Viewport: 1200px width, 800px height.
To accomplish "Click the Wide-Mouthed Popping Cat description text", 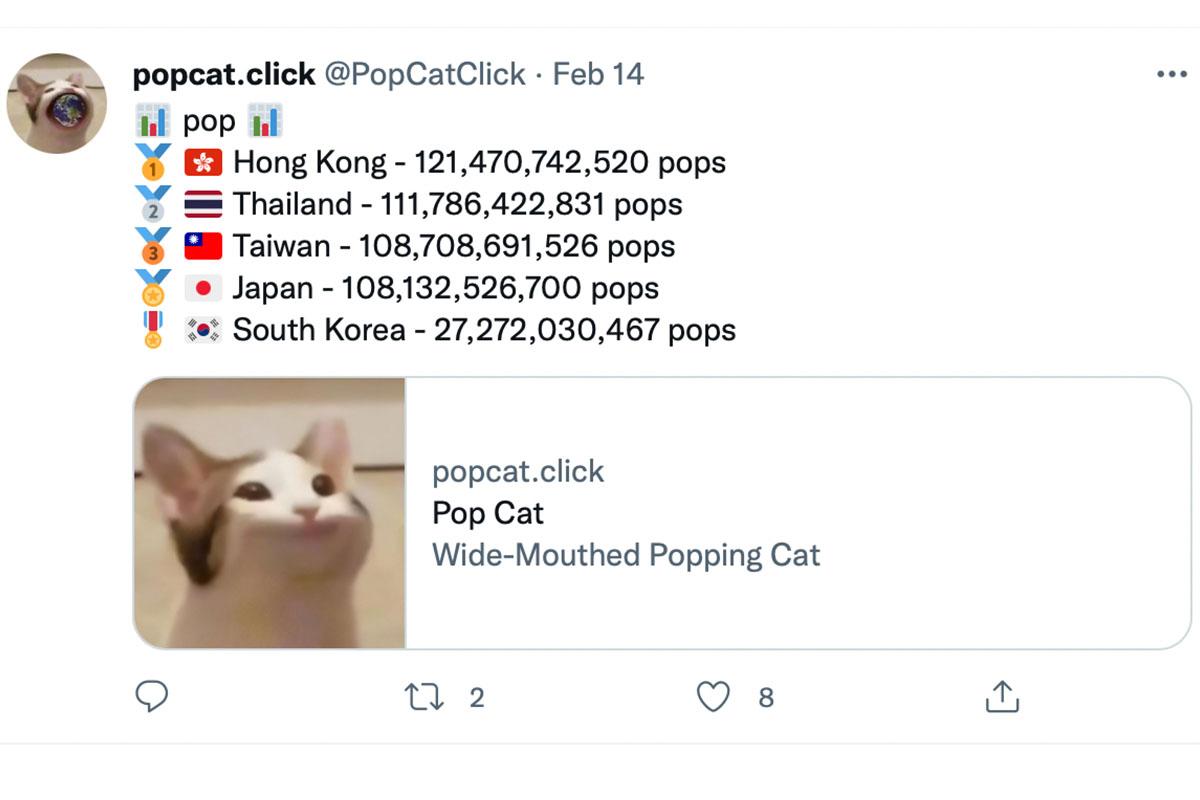I will [627, 554].
